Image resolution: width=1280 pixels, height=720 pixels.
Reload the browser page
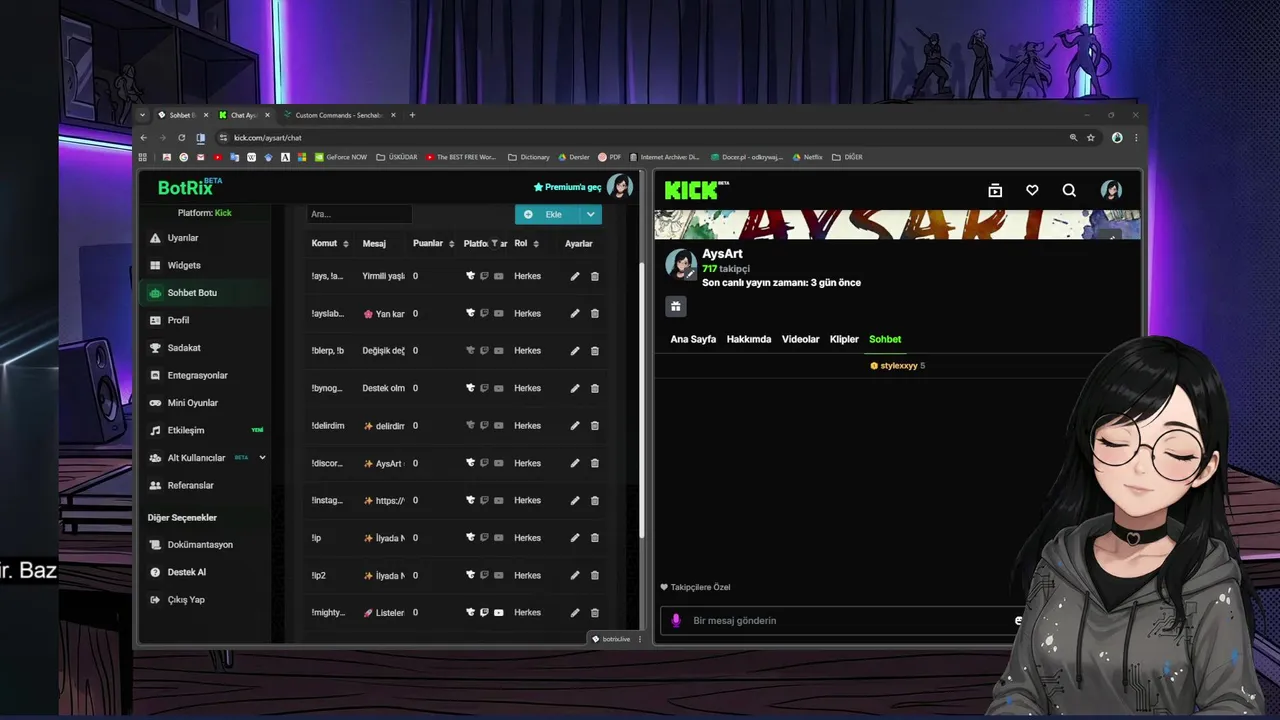[181, 138]
